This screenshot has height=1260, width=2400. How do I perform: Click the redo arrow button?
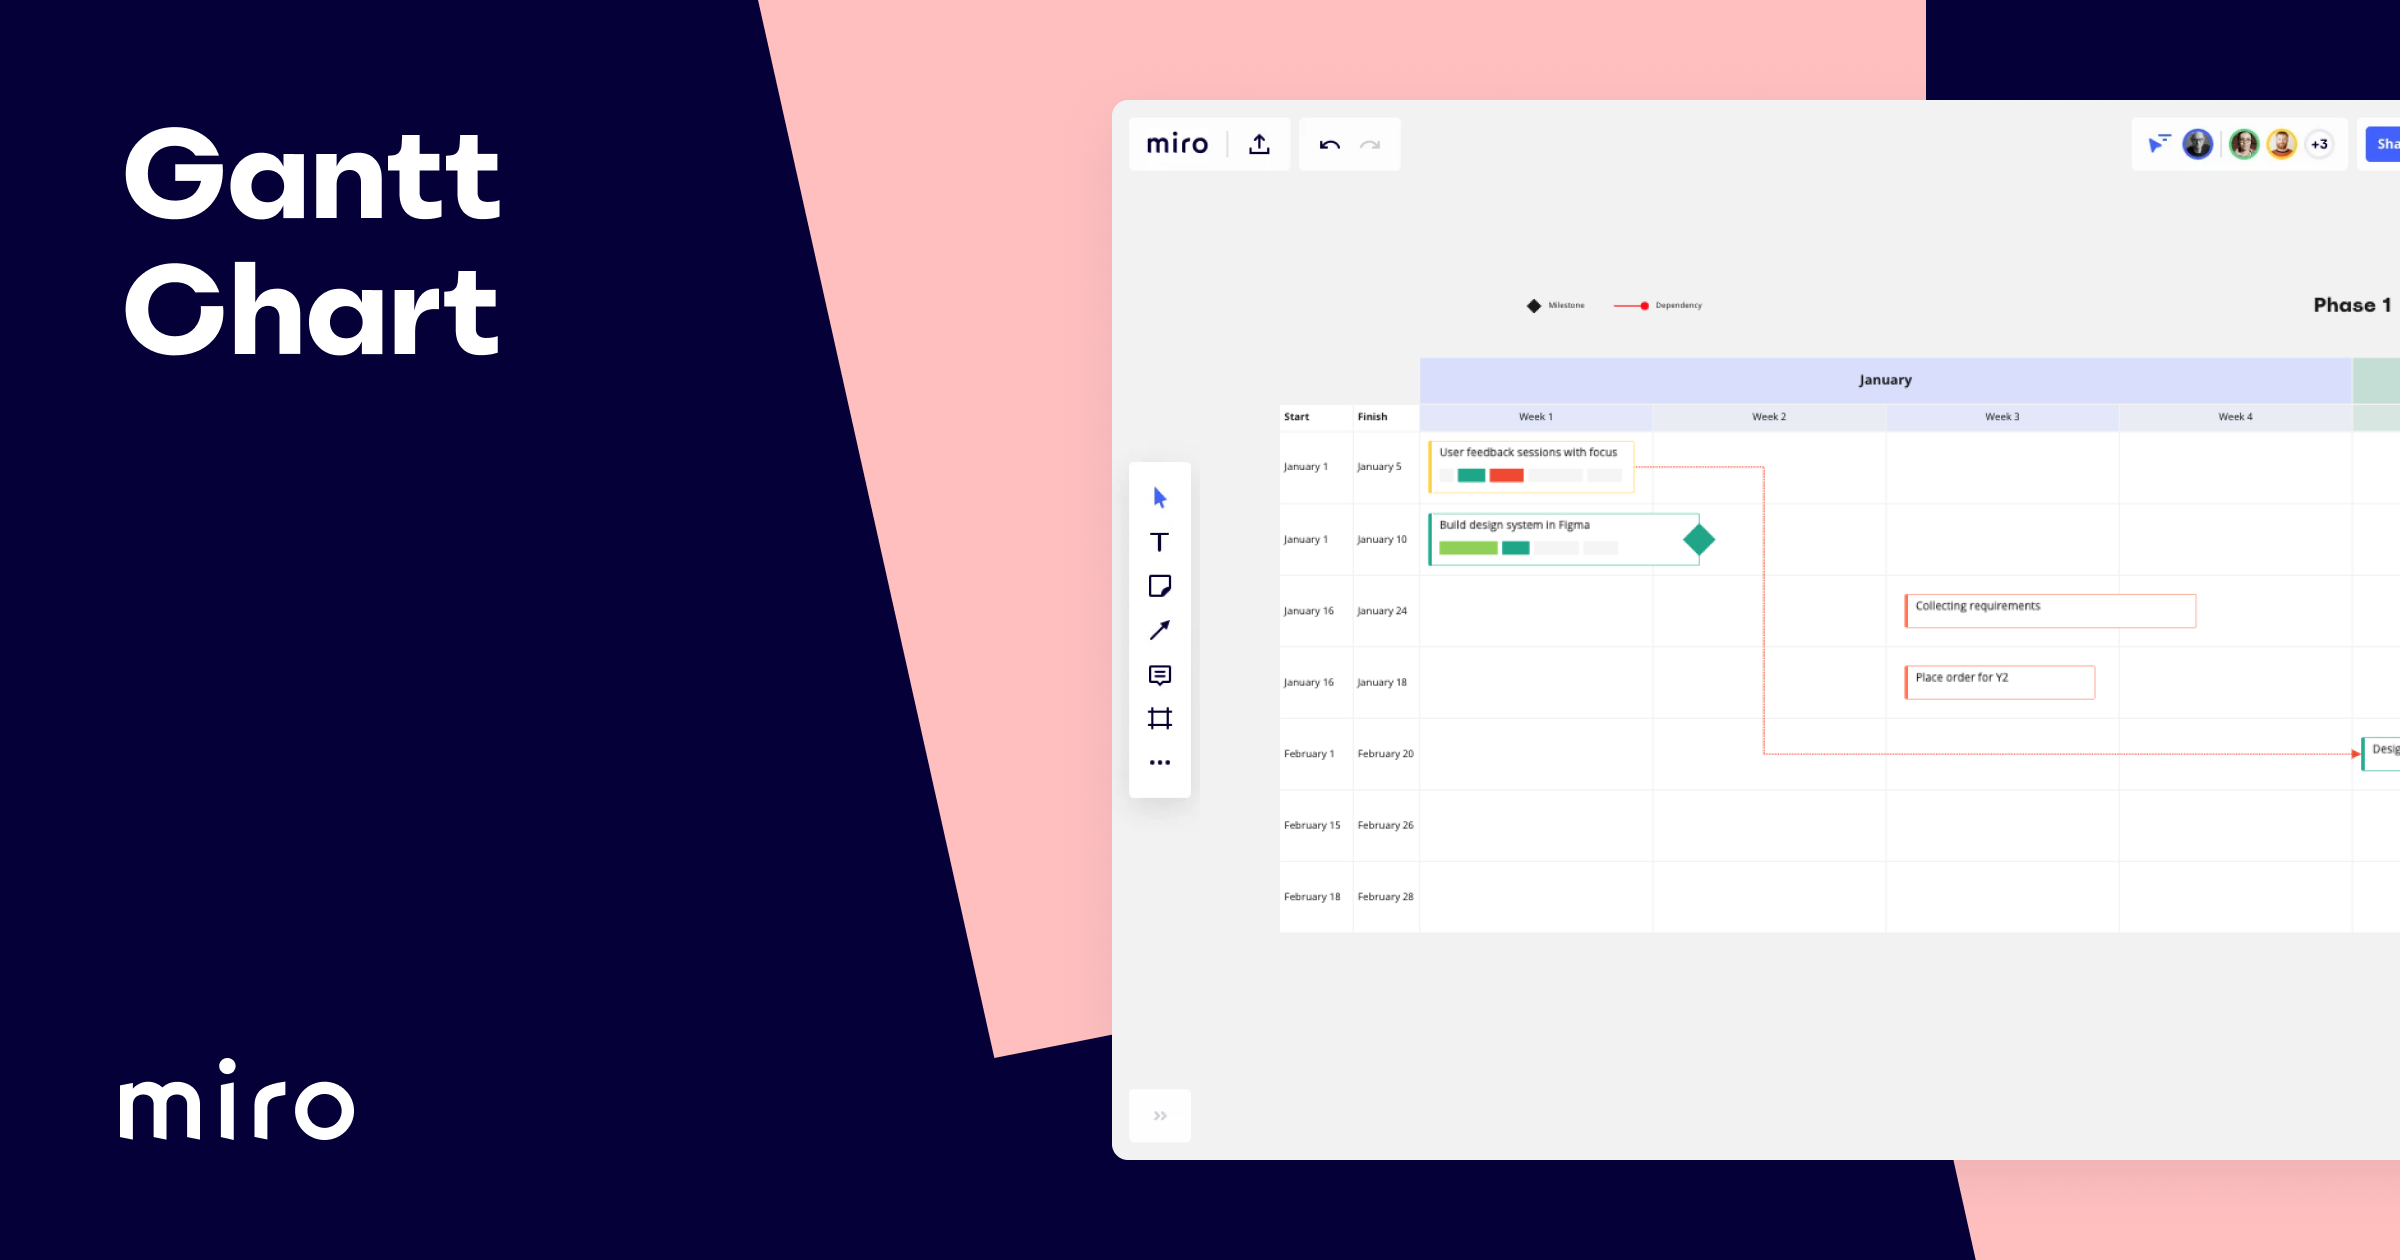pyautogui.click(x=1370, y=144)
